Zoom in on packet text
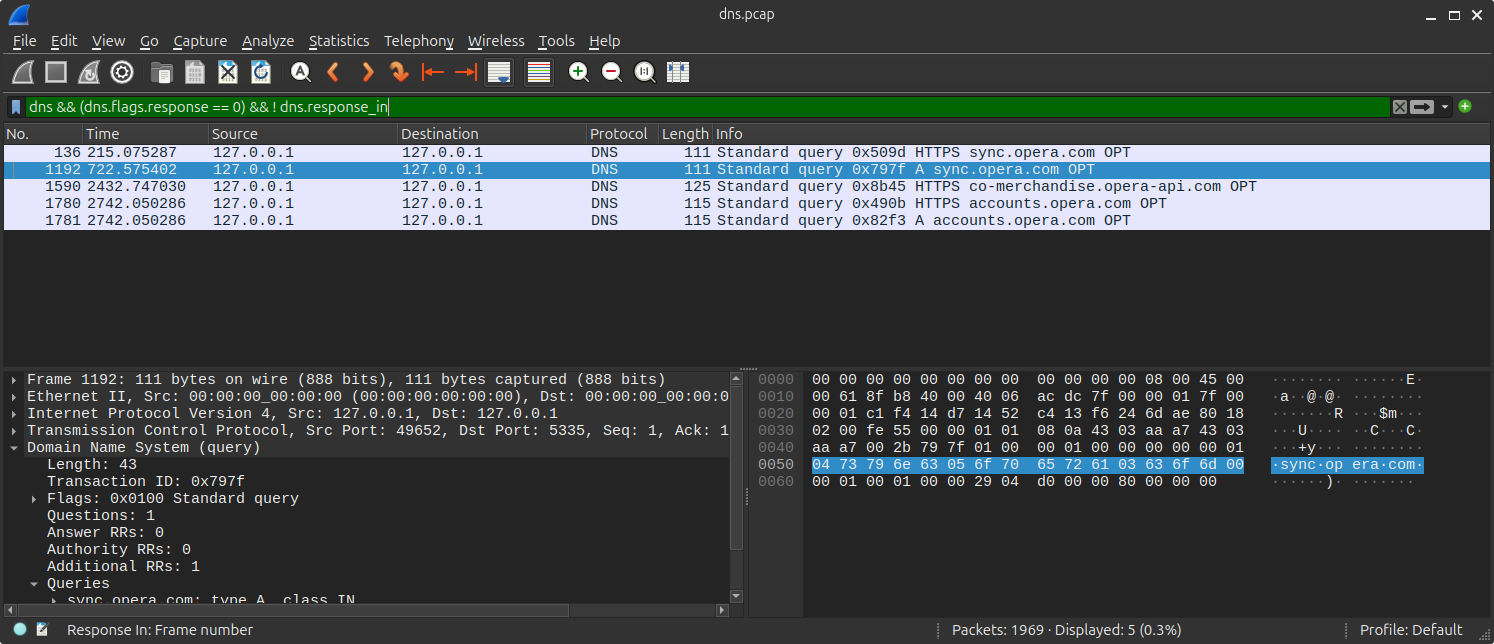 tap(578, 72)
